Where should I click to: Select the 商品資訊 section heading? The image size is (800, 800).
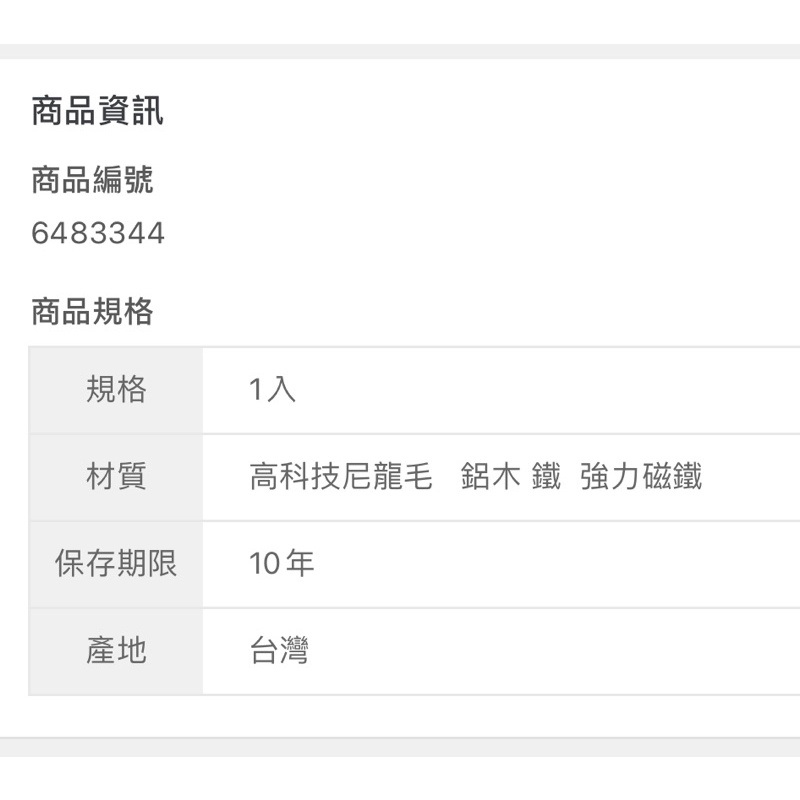(97, 111)
